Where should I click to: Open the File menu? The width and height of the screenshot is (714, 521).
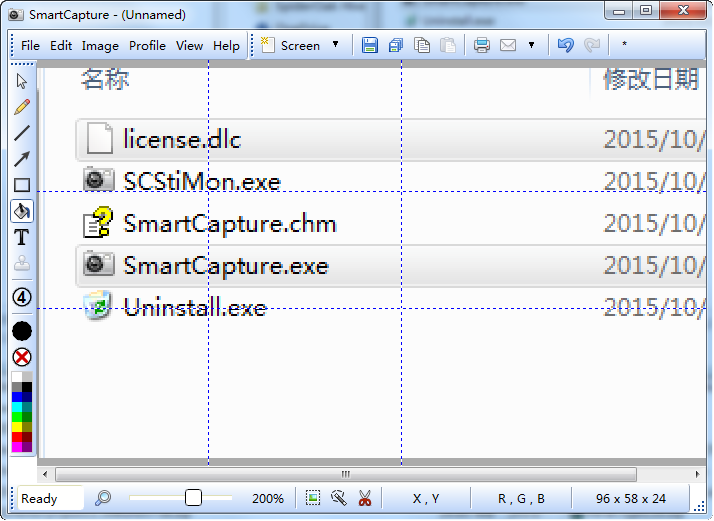tap(30, 45)
